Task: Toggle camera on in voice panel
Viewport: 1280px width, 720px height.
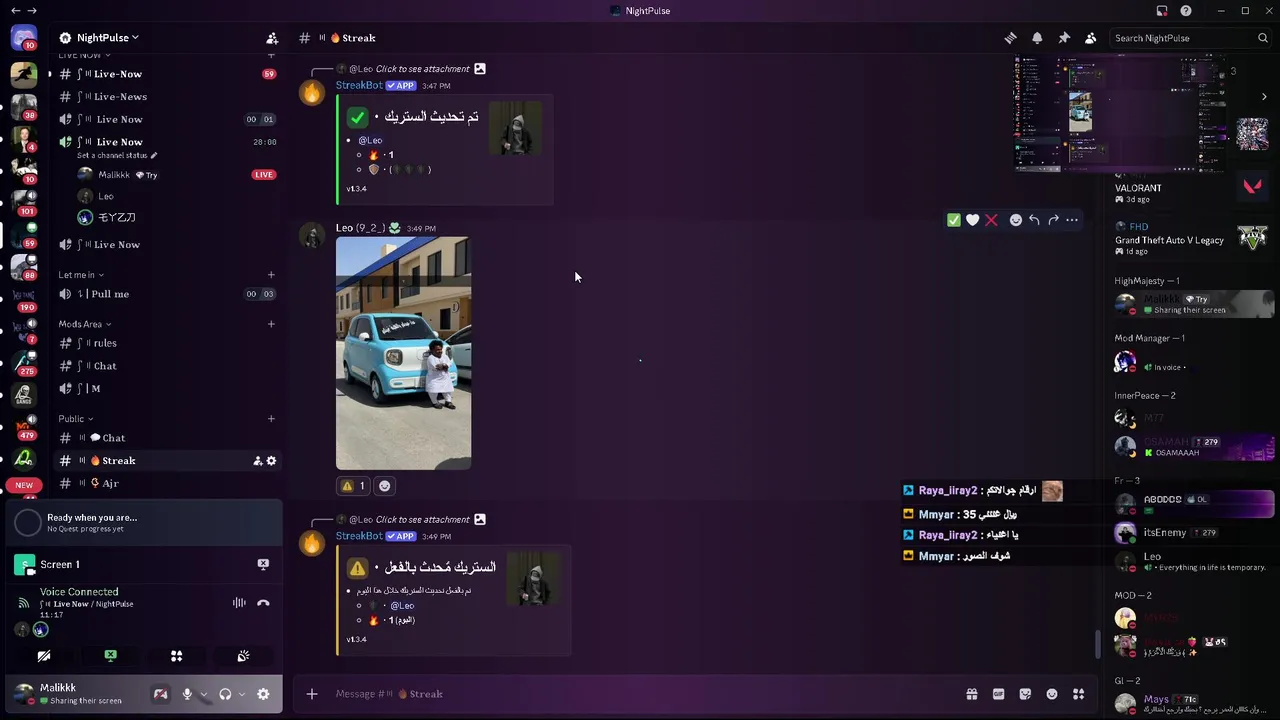Action: pos(44,656)
